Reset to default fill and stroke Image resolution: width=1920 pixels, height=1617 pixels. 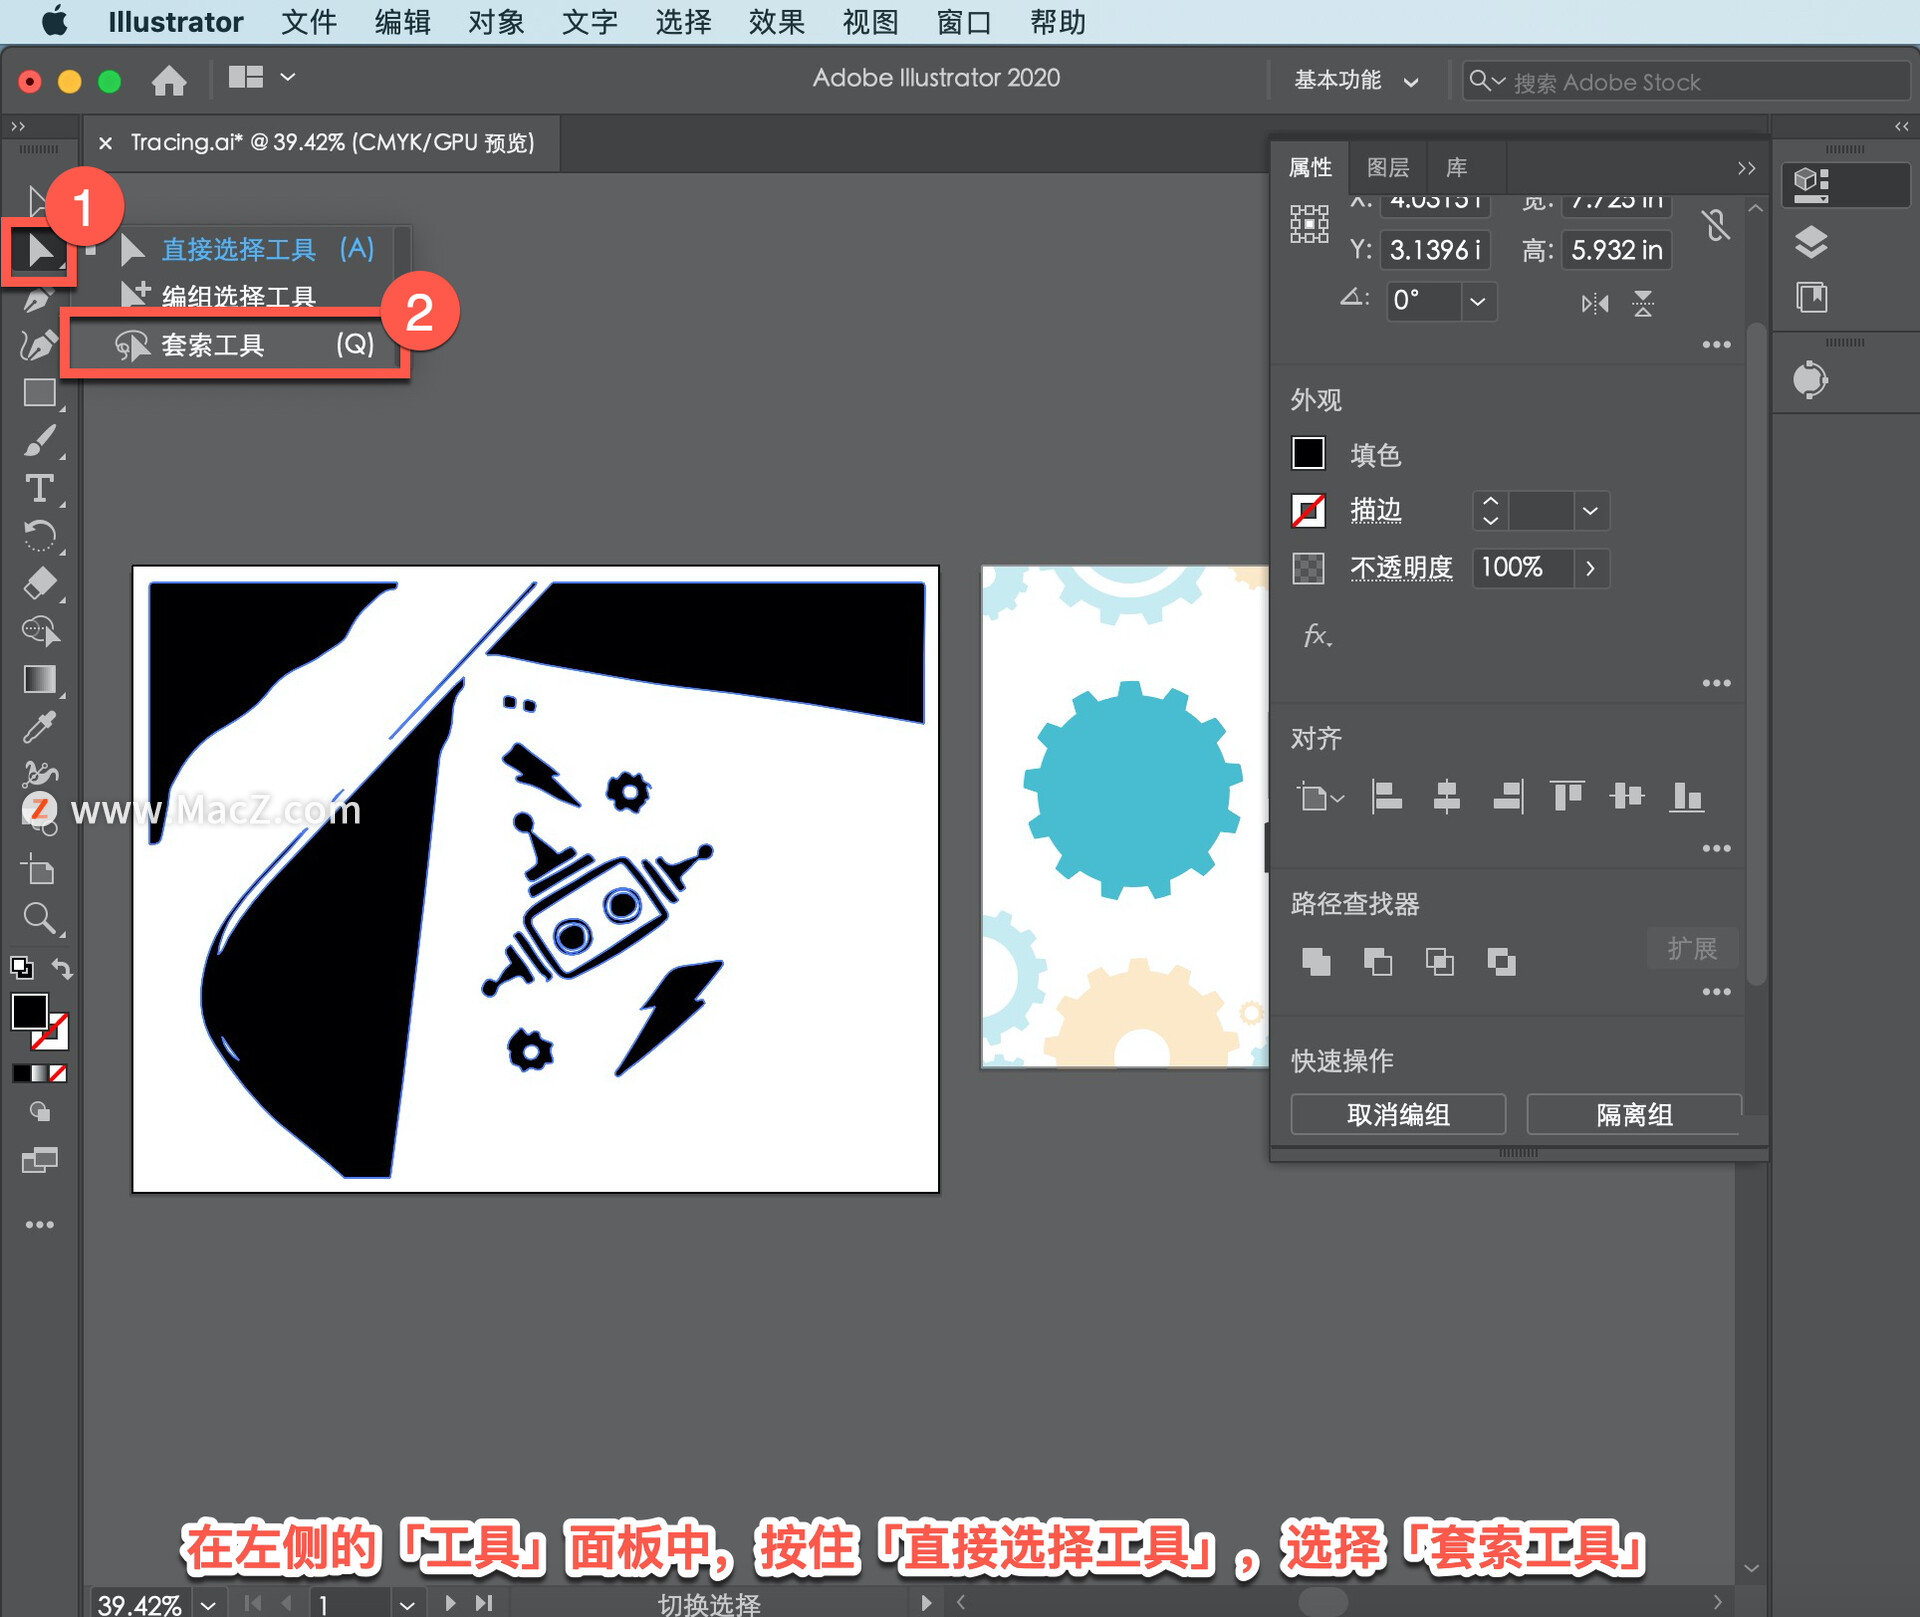tap(21, 967)
